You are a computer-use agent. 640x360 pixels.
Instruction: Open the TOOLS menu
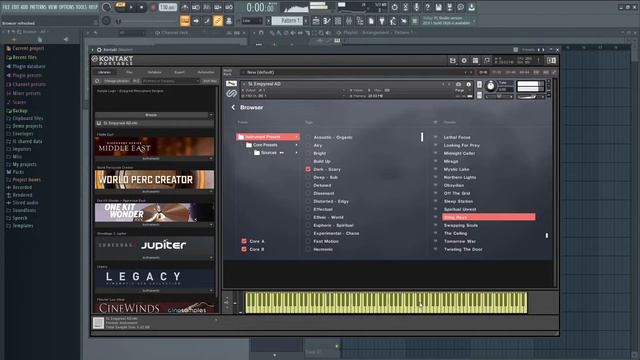tap(82, 7)
